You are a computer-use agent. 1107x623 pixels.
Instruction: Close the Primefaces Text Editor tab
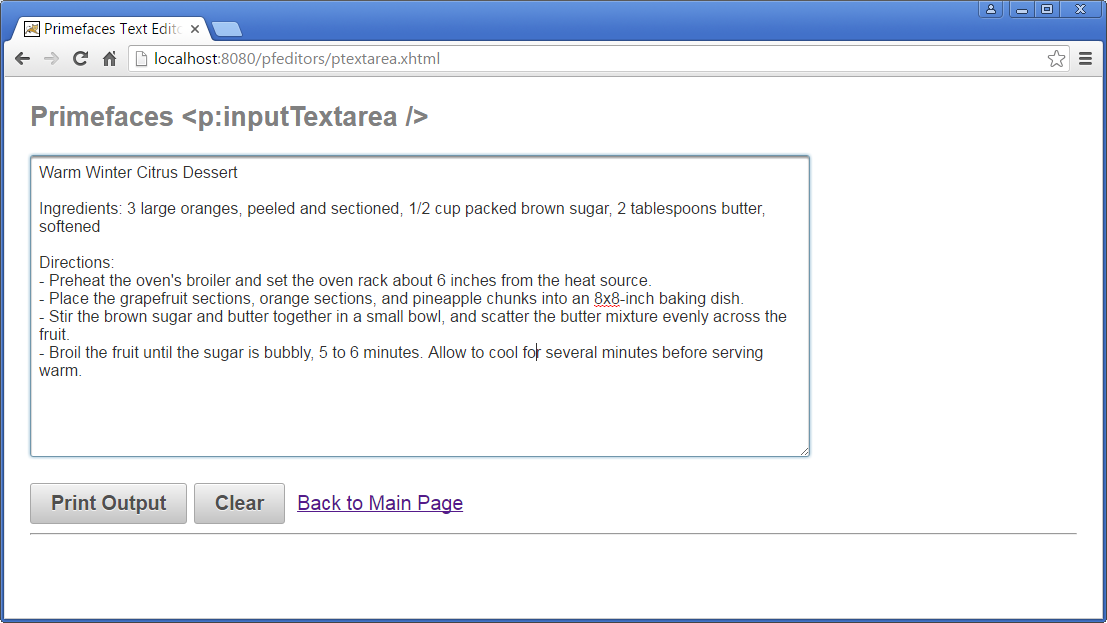pos(195,29)
